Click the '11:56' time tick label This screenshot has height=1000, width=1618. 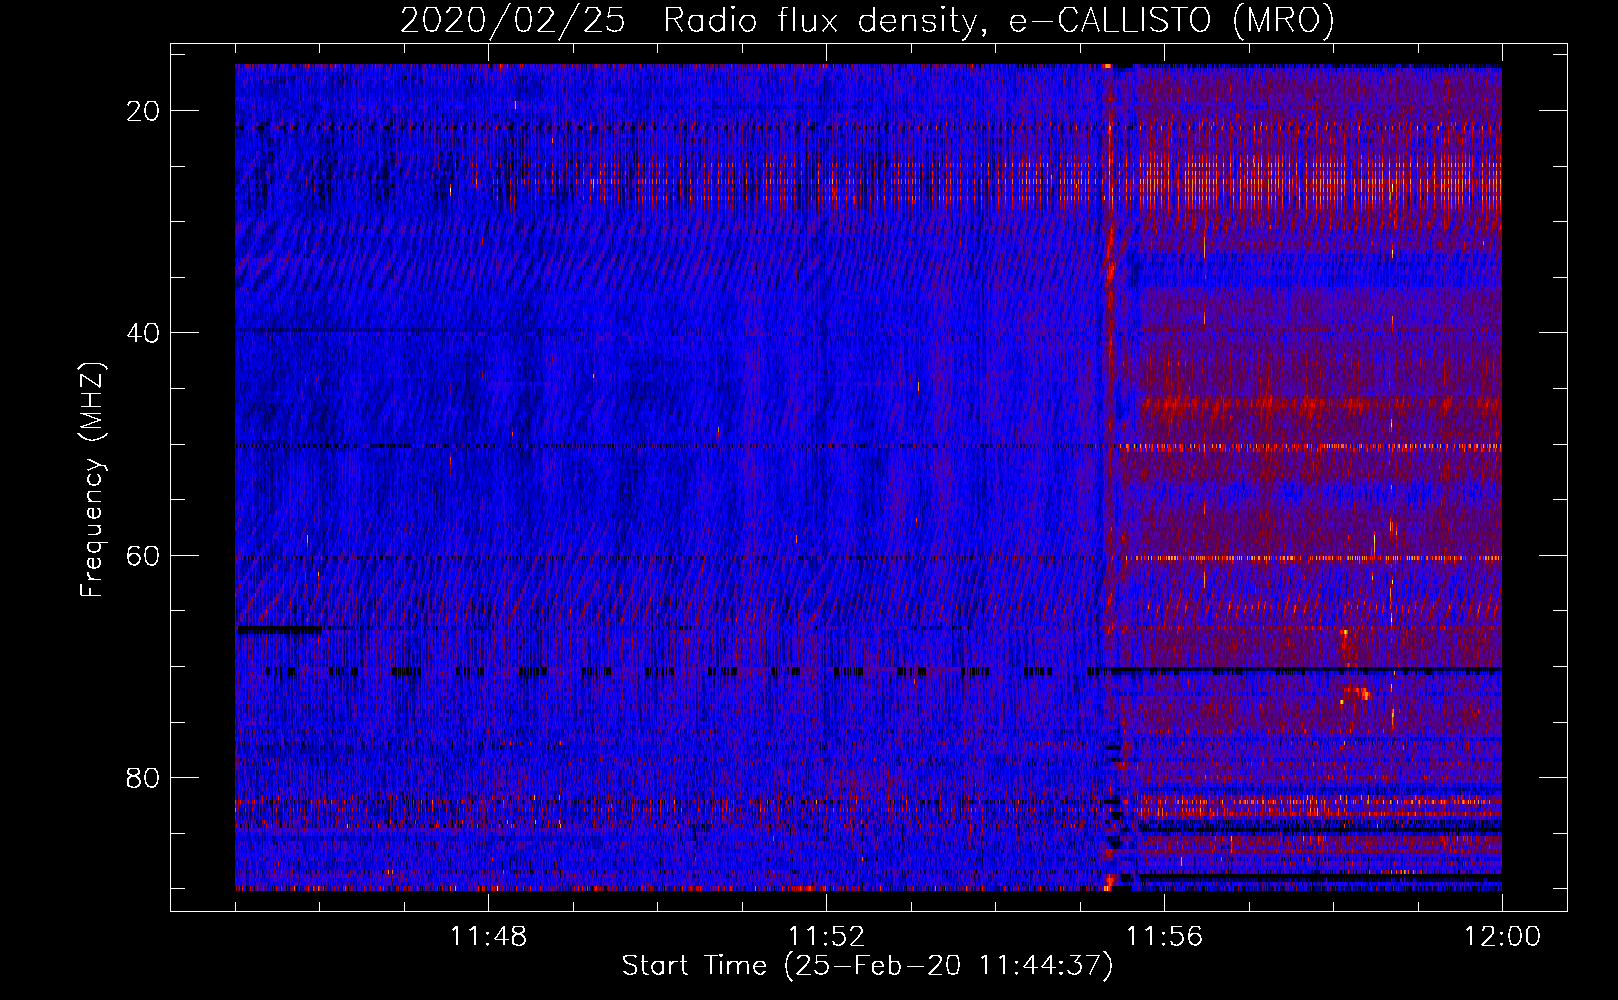pos(1164,937)
